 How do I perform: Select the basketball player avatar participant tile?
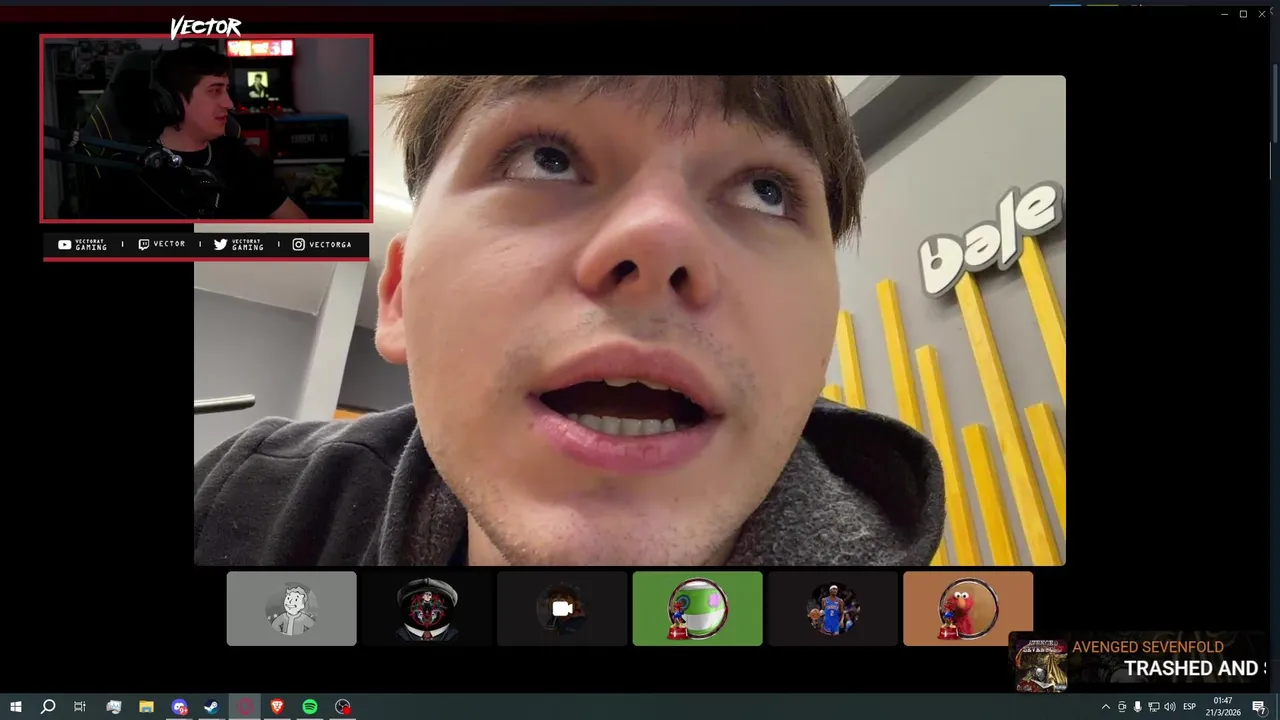[x=832, y=608]
